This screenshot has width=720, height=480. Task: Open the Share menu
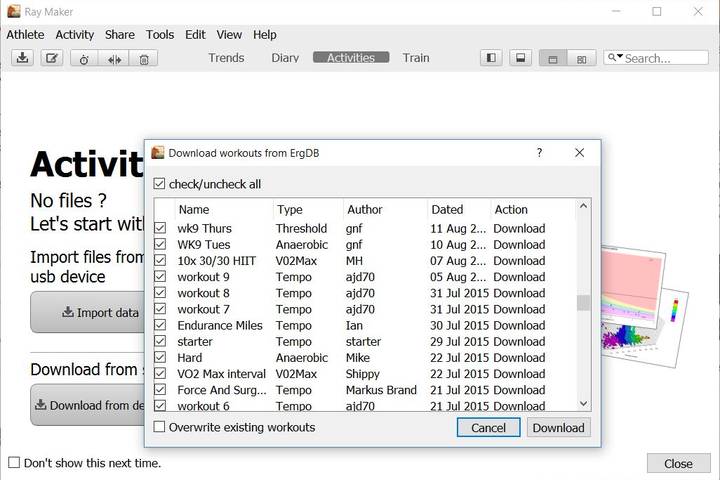click(119, 34)
